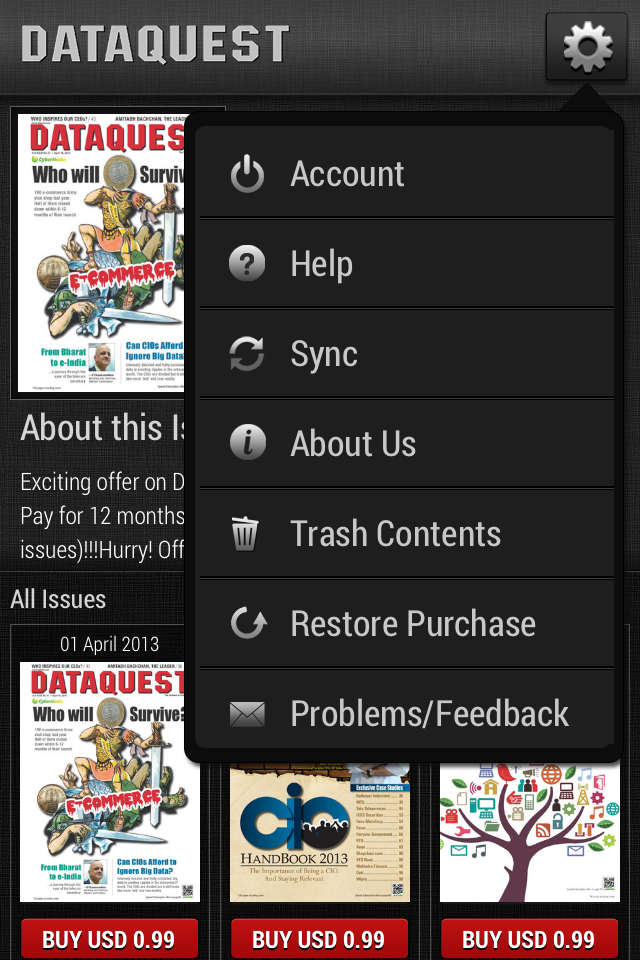Screen dimensions: 640x960
Task: Click the DATAQUEST title logo
Action: [x=155, y=43]
